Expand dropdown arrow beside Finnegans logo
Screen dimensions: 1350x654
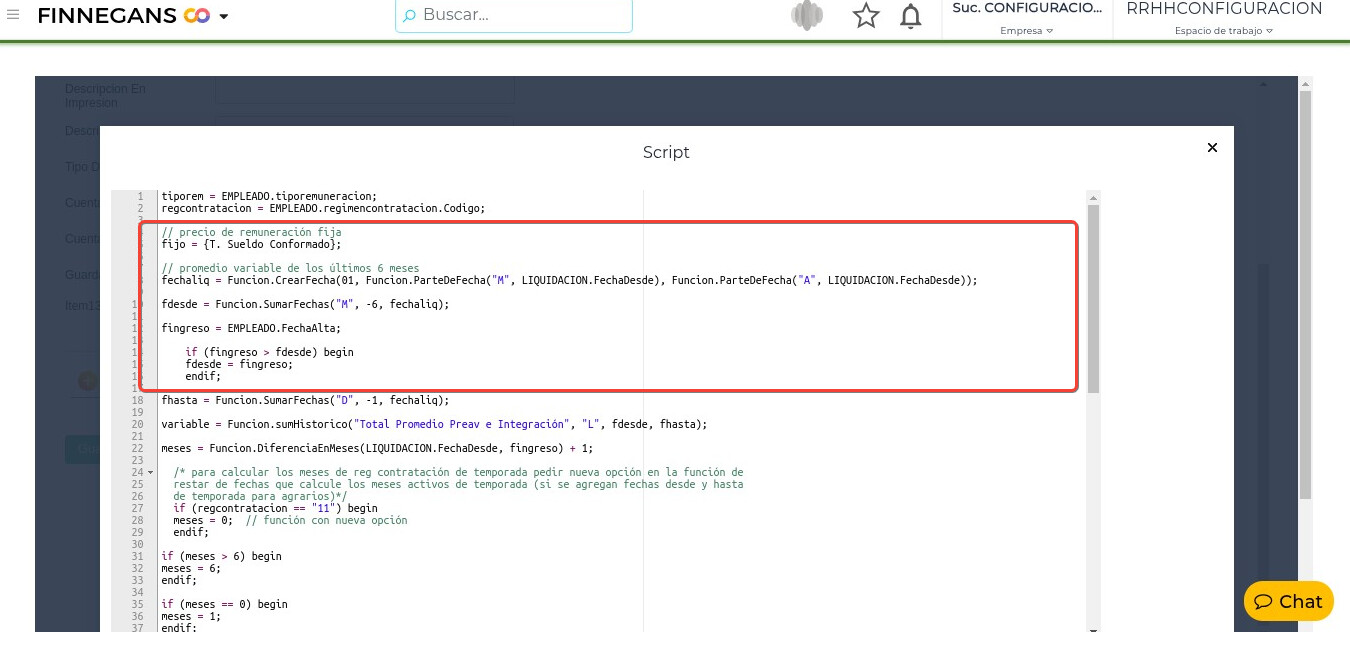224,17
